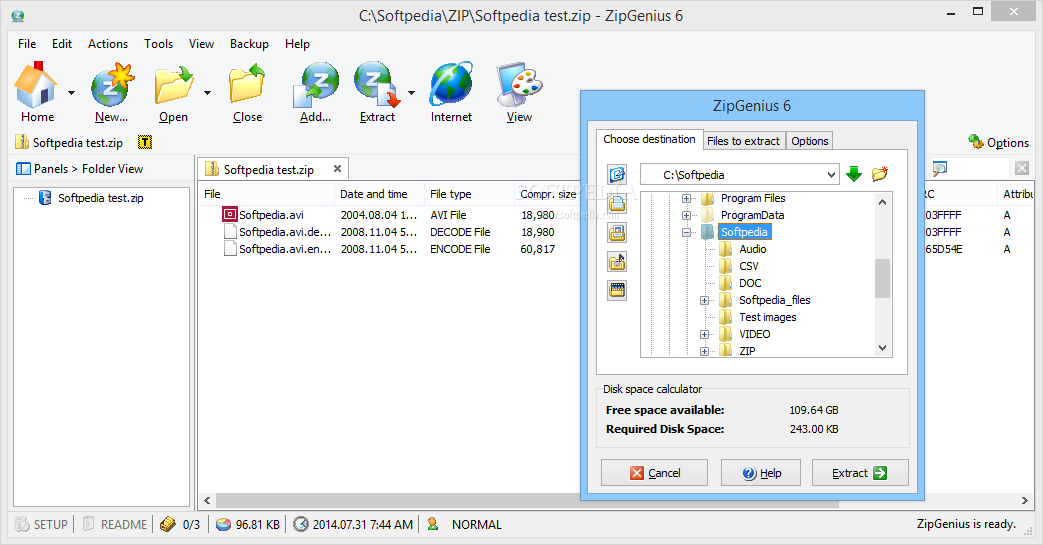Click folder tree scroll down arrow
Image resolution: width=1043 pixels, height=545 pixels.
click(883, 348)
